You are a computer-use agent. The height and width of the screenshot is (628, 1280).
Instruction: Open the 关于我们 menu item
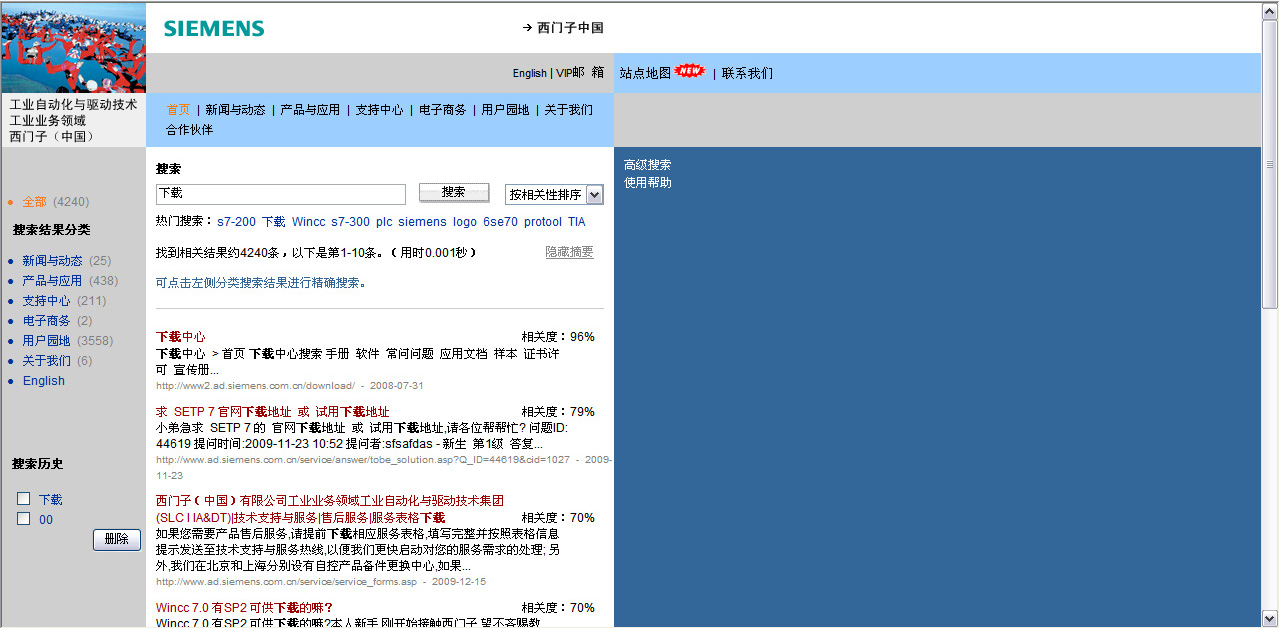click(x=568, y=110)
